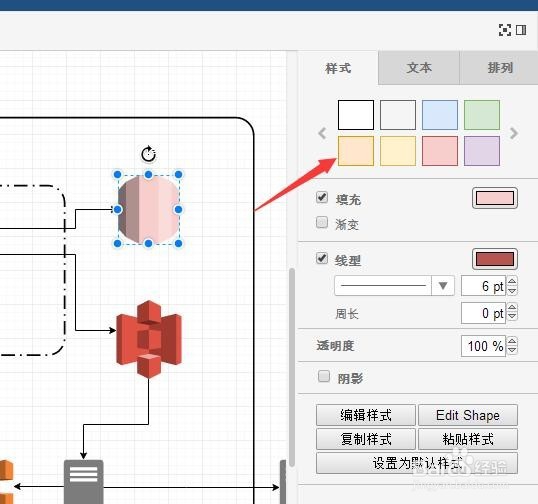Viewport: 538px width, 504px height.
Task: Pick the light green style swatch
Action: tap(482, 115)
